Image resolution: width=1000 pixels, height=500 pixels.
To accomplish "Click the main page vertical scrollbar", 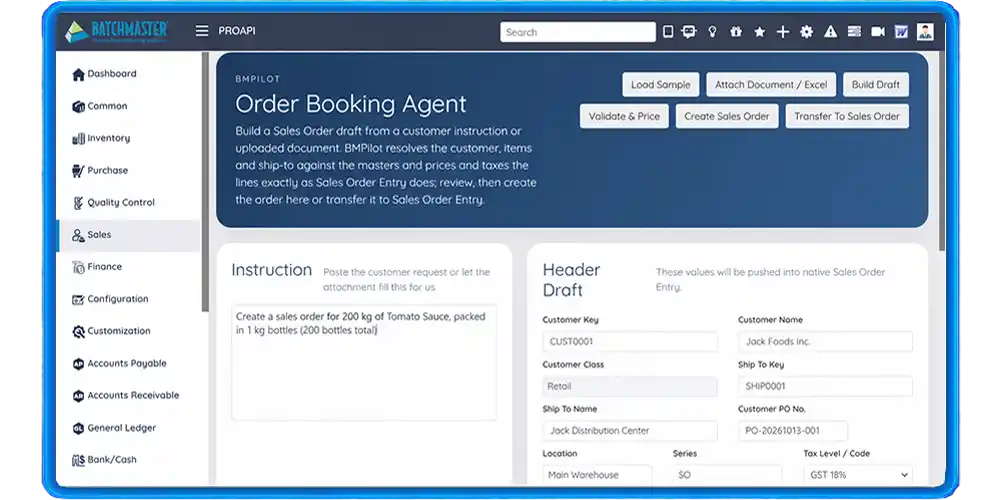I will point(942,151).
